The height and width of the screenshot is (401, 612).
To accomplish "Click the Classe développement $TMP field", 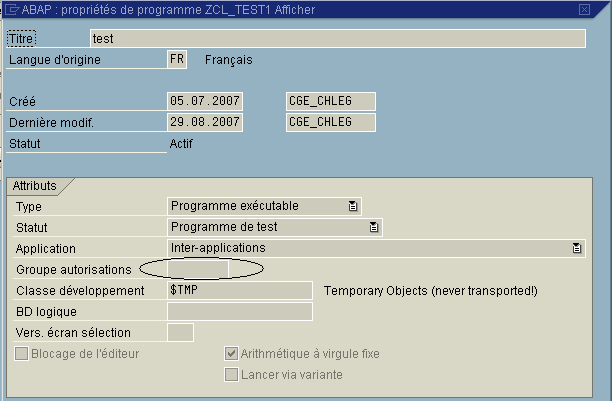I will coord(240,290).
